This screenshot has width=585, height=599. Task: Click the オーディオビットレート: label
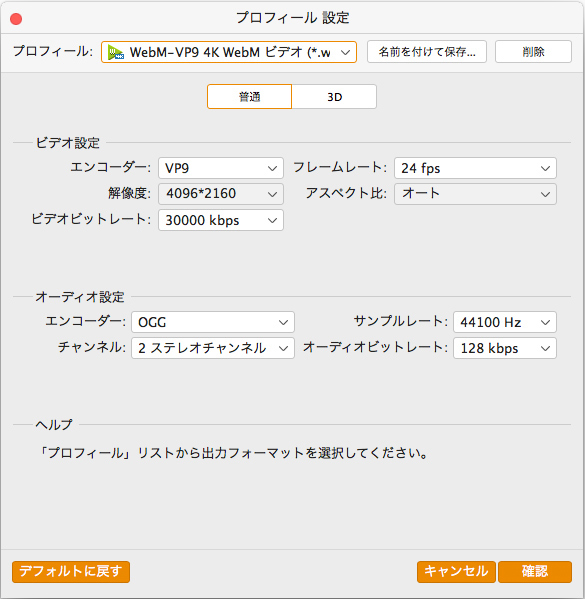[375, 347]
